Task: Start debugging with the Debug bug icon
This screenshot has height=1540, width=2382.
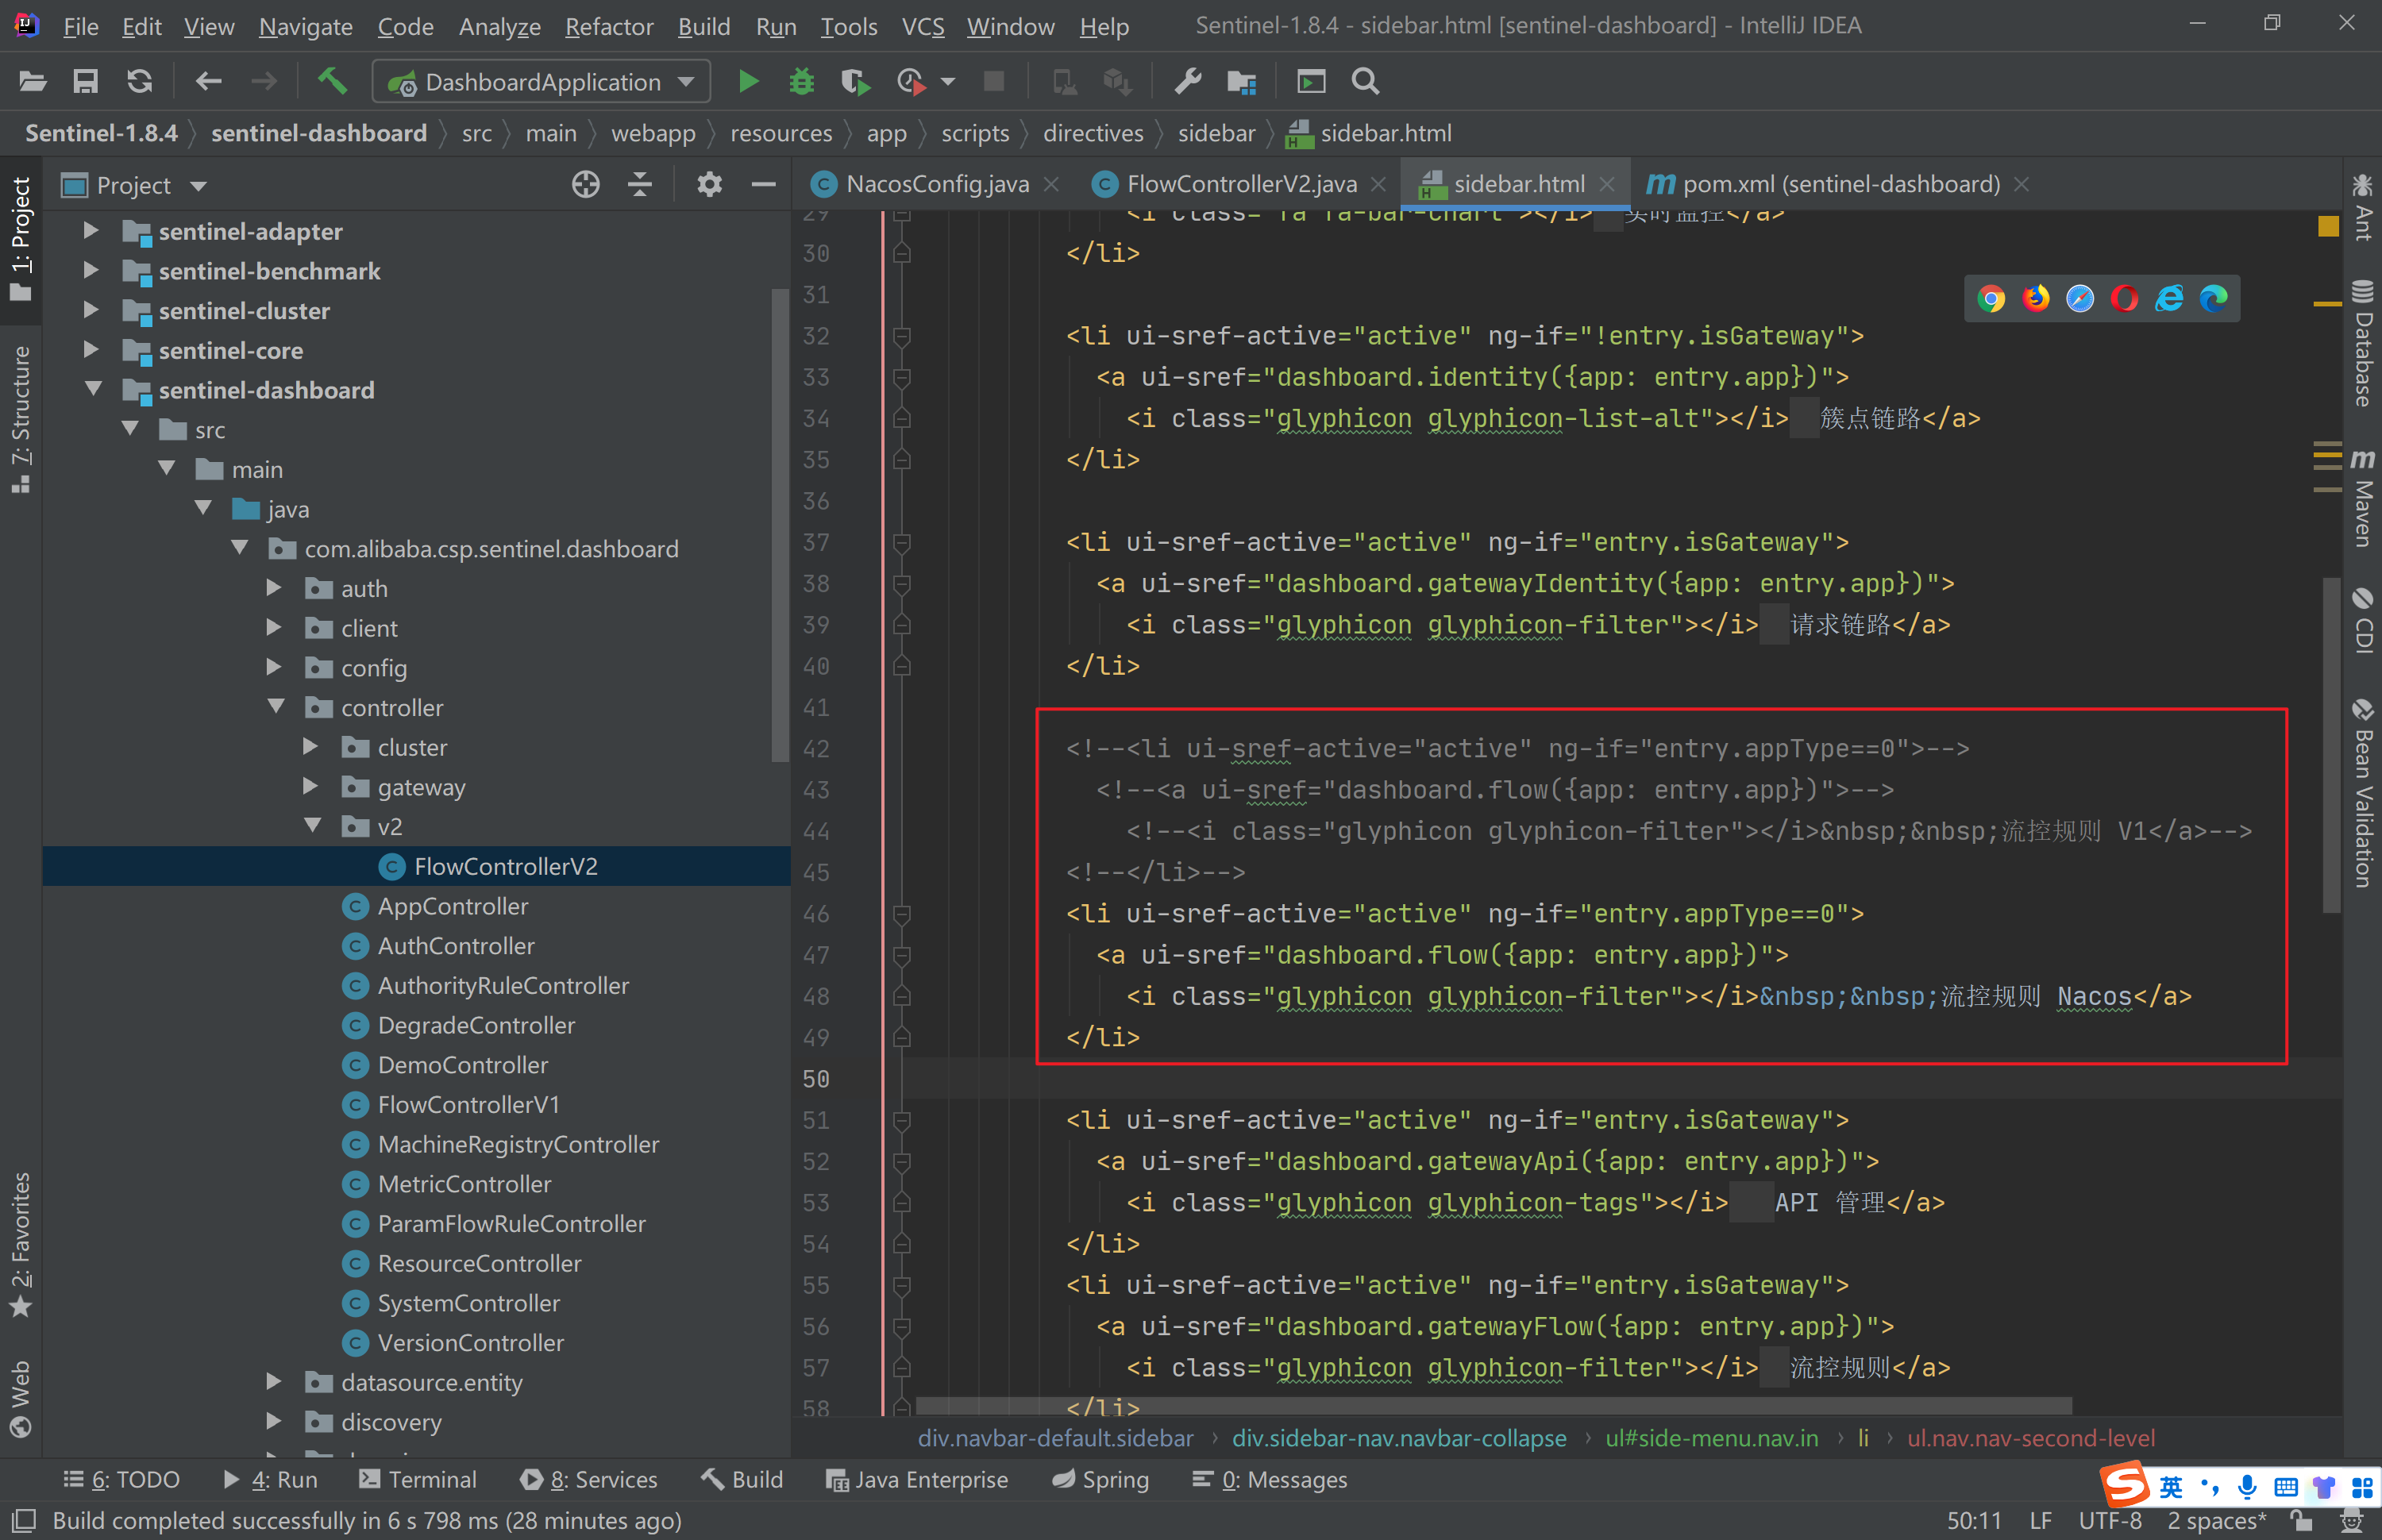Action: (x=801, y=81)
